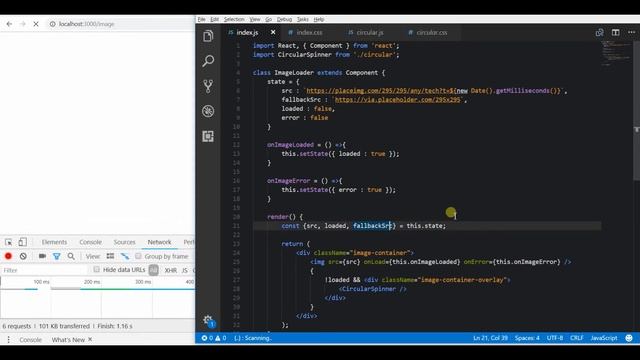This screenshot has height=360, width=640.
Task: Switch to the circular.css editor tab
Action: click(432, 32)
